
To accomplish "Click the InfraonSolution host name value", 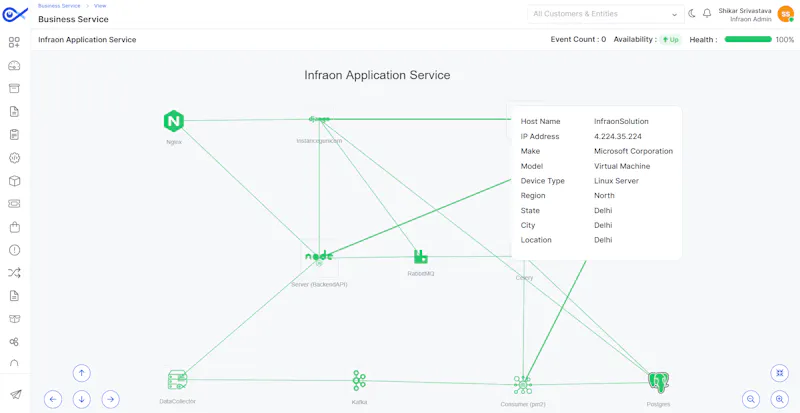I will pos(621,122).
